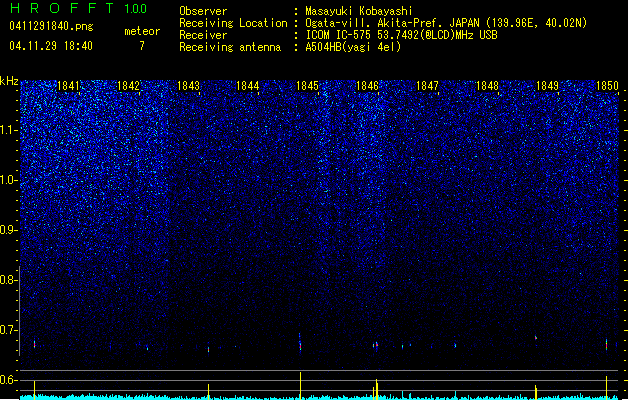629x400 pixels.
Task: Click the first meteor echo left of 1841
Action: point(34,343)
